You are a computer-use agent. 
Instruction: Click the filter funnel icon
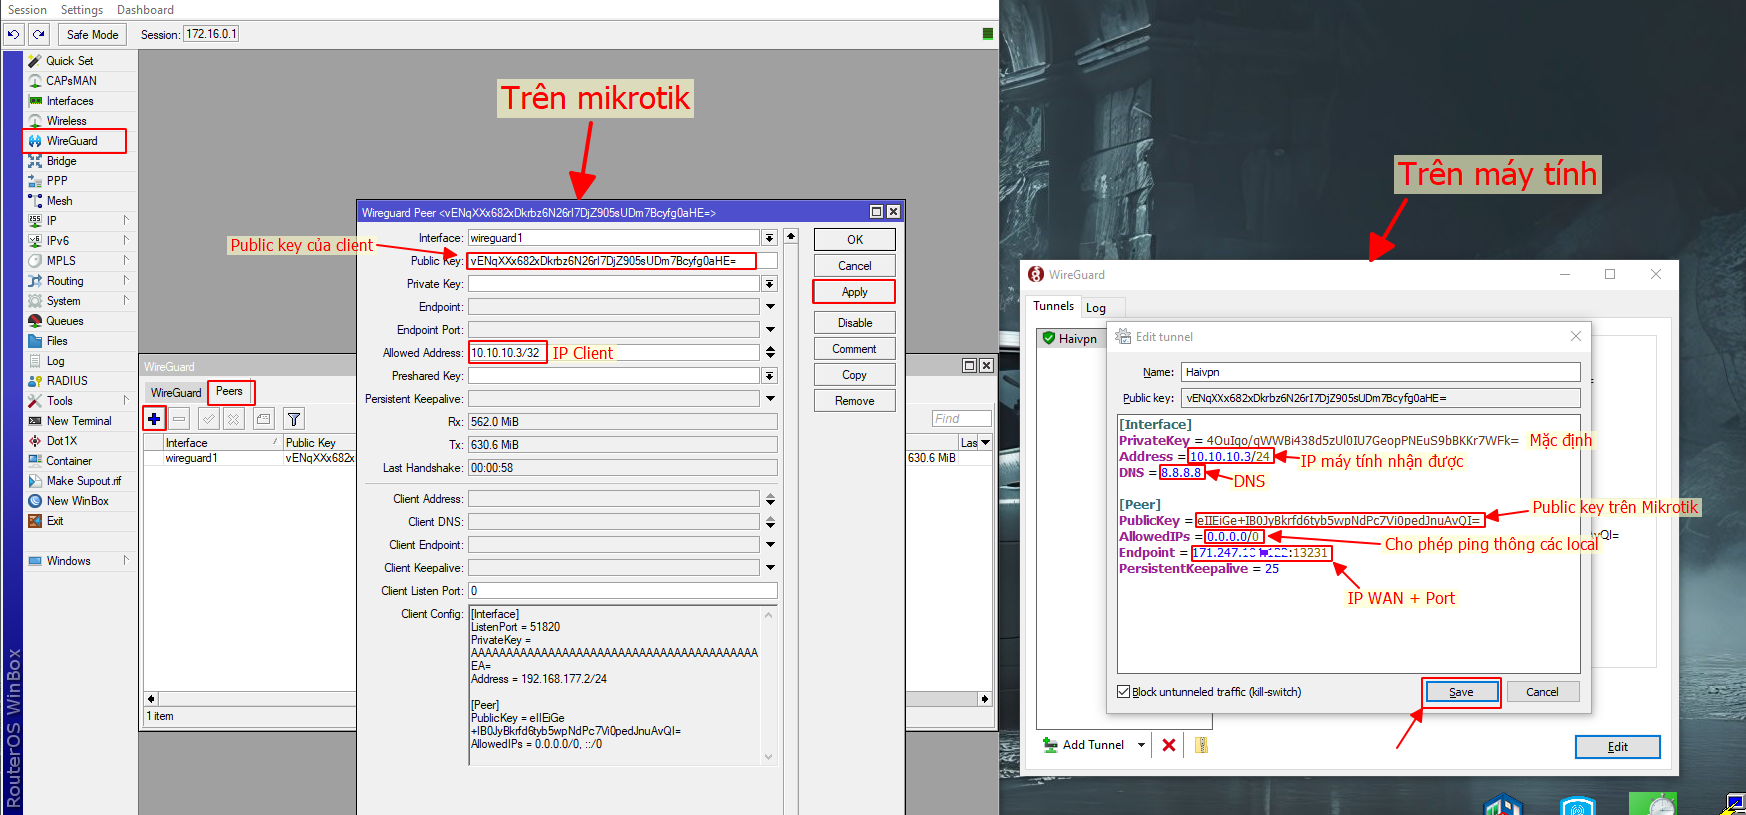[x=293, y=419]
